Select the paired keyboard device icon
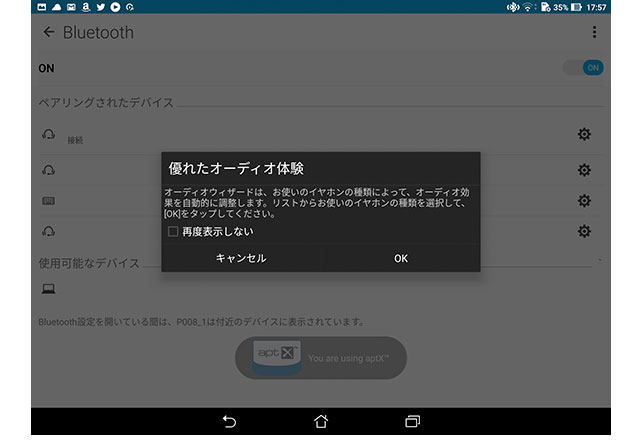642x445 pixels. point(48,201)
